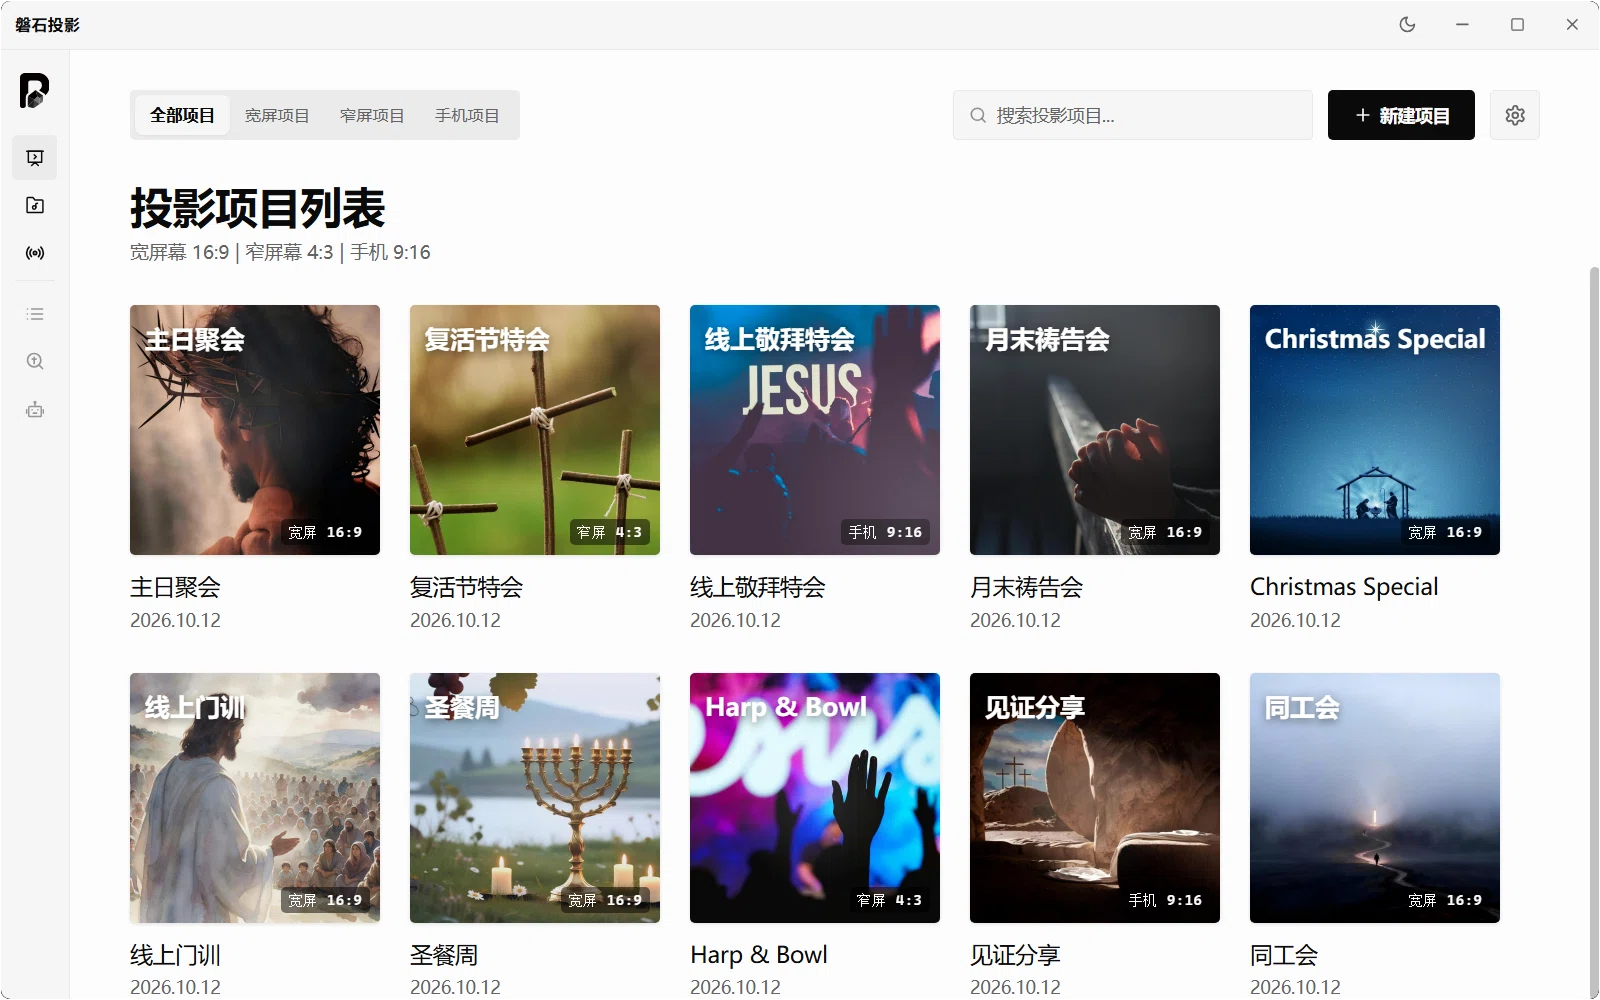
Task: Open the projection projects sidebar icon
Action: point(35,157)
